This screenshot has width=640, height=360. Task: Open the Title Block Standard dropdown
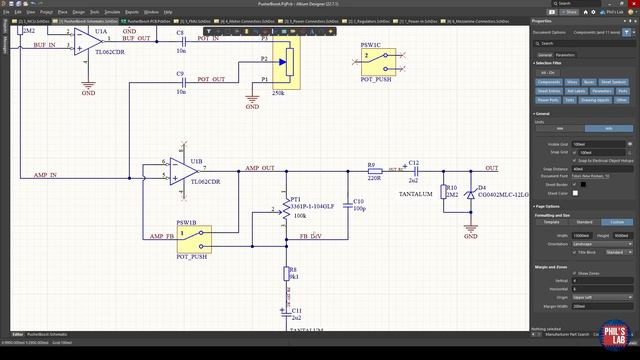618,252
